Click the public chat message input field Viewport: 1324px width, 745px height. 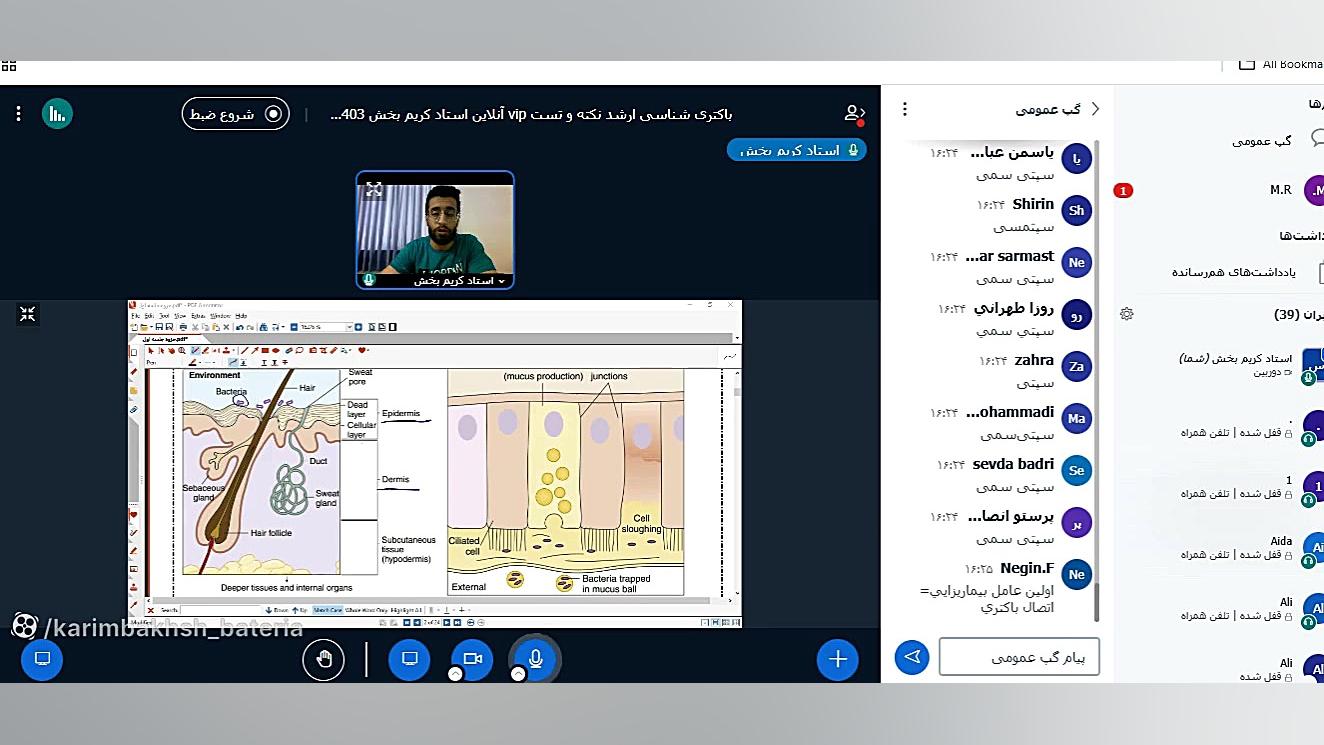[x=1019, y=657]
